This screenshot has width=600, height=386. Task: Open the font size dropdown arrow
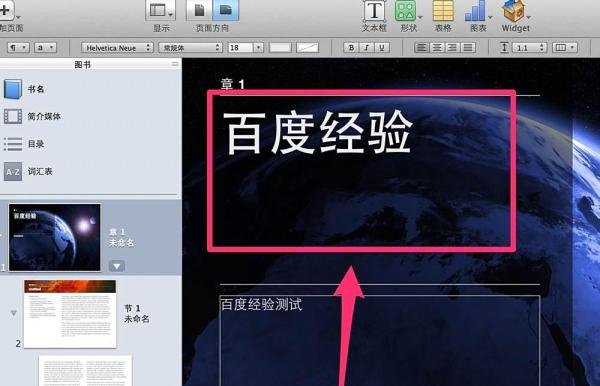pyautogui.click(x=259, y=48)
